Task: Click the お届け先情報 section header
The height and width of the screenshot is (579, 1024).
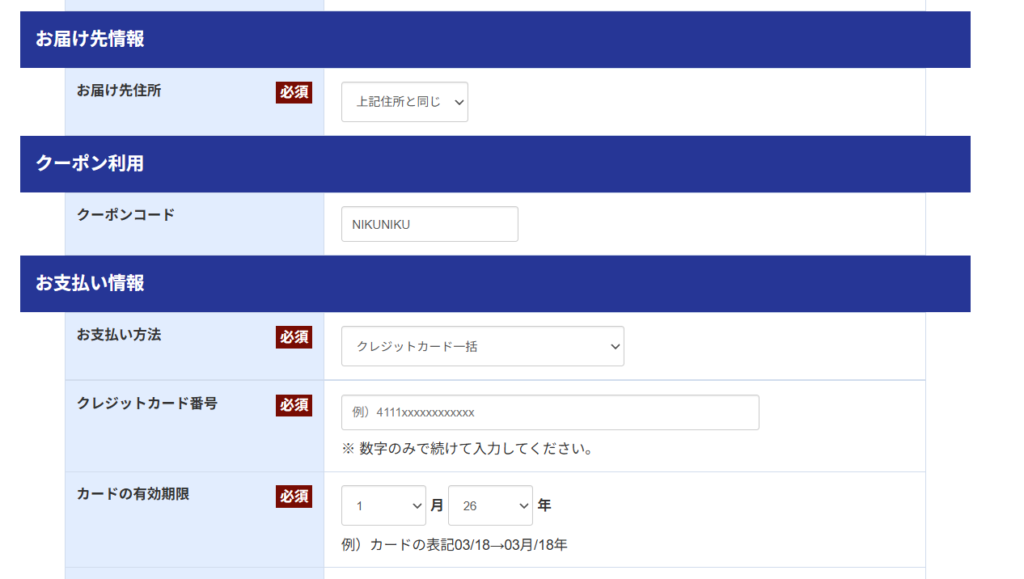Action: 90,39
